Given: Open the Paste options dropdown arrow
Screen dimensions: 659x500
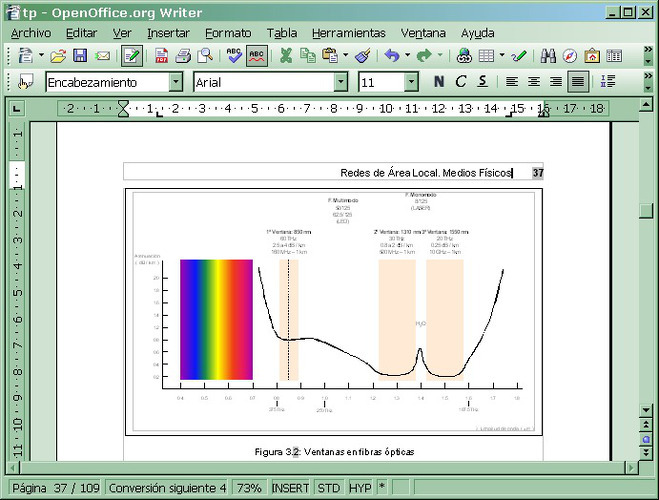Looking at the screenshot, I should click(345, 55).
